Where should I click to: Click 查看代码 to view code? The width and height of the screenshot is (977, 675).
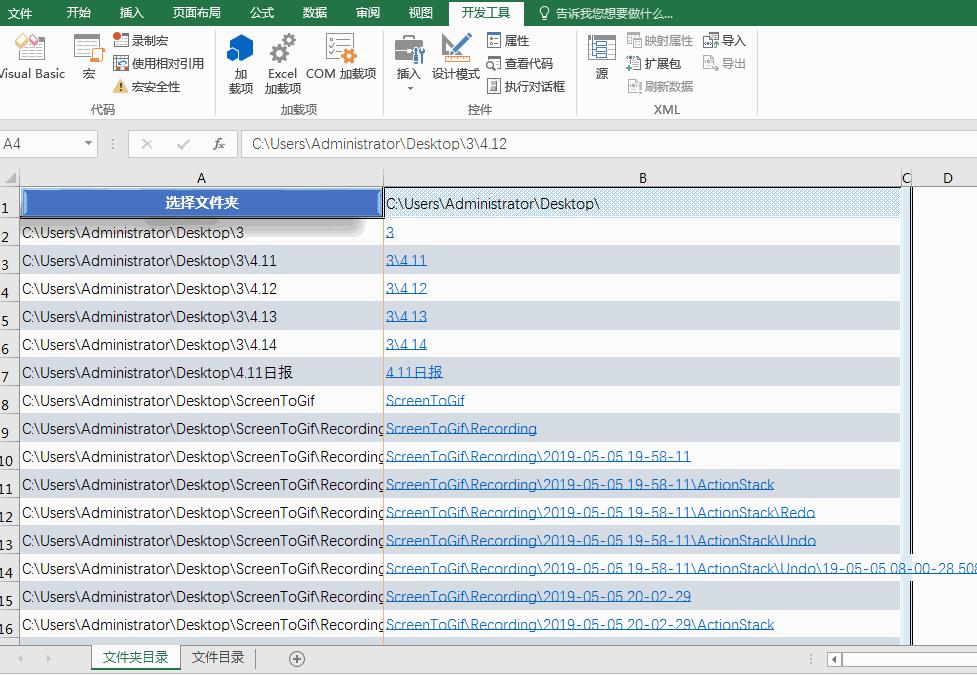(x=520, y=63)
